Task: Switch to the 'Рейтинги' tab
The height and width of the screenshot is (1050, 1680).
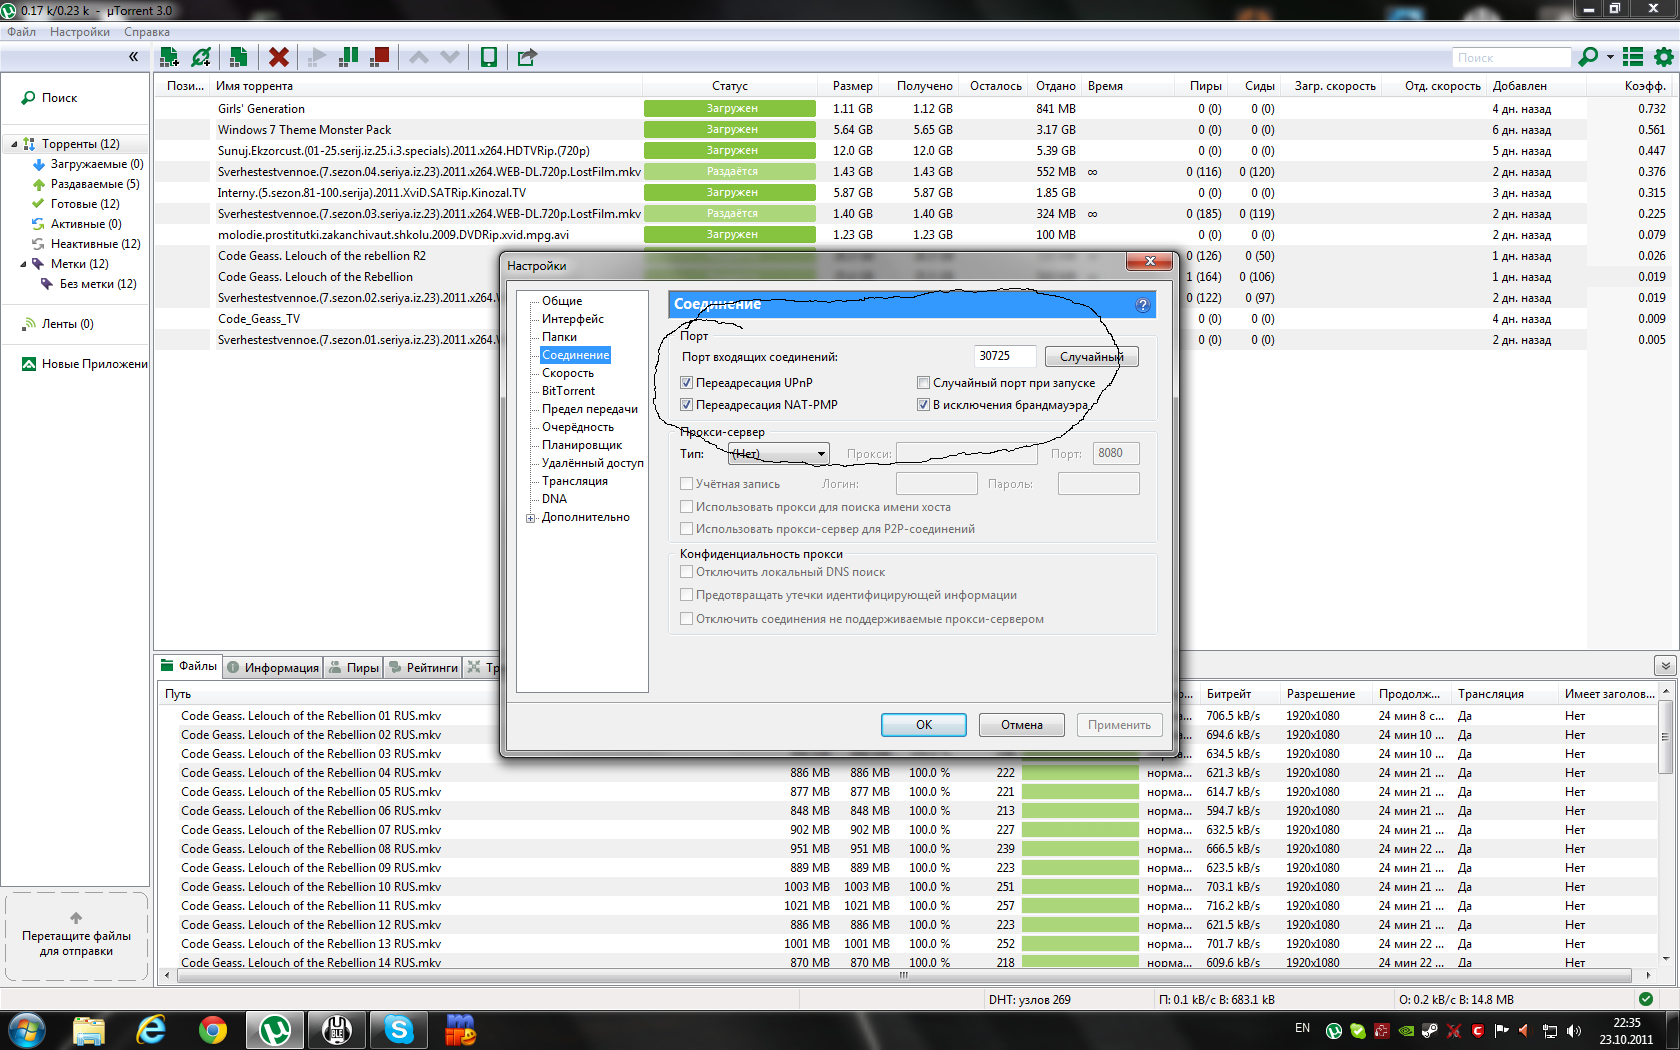Action: coord(423,667)
